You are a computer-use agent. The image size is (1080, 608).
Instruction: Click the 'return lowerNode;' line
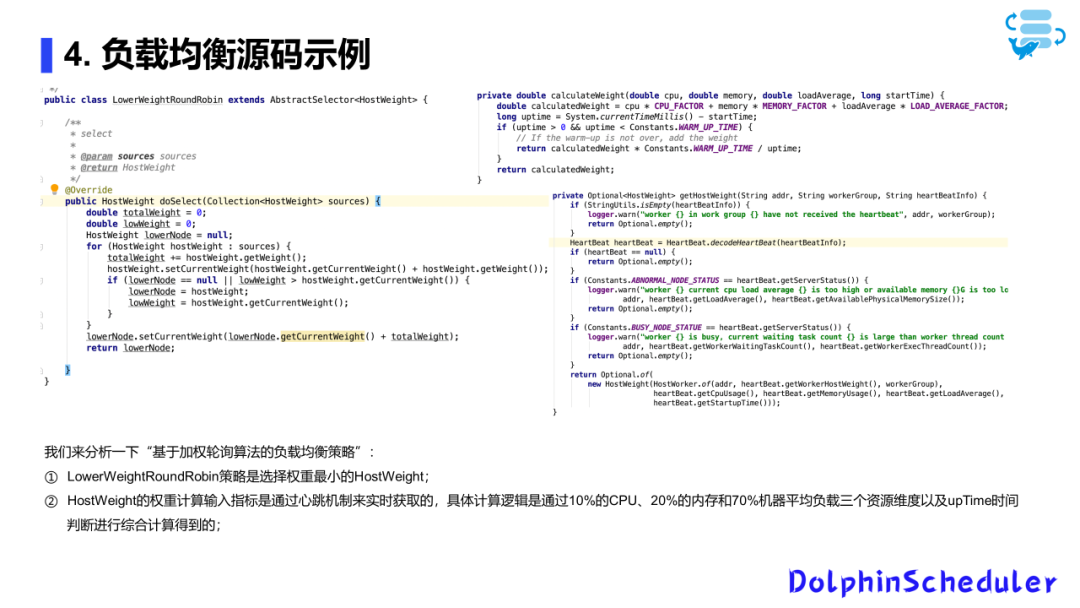coord(130,348)
